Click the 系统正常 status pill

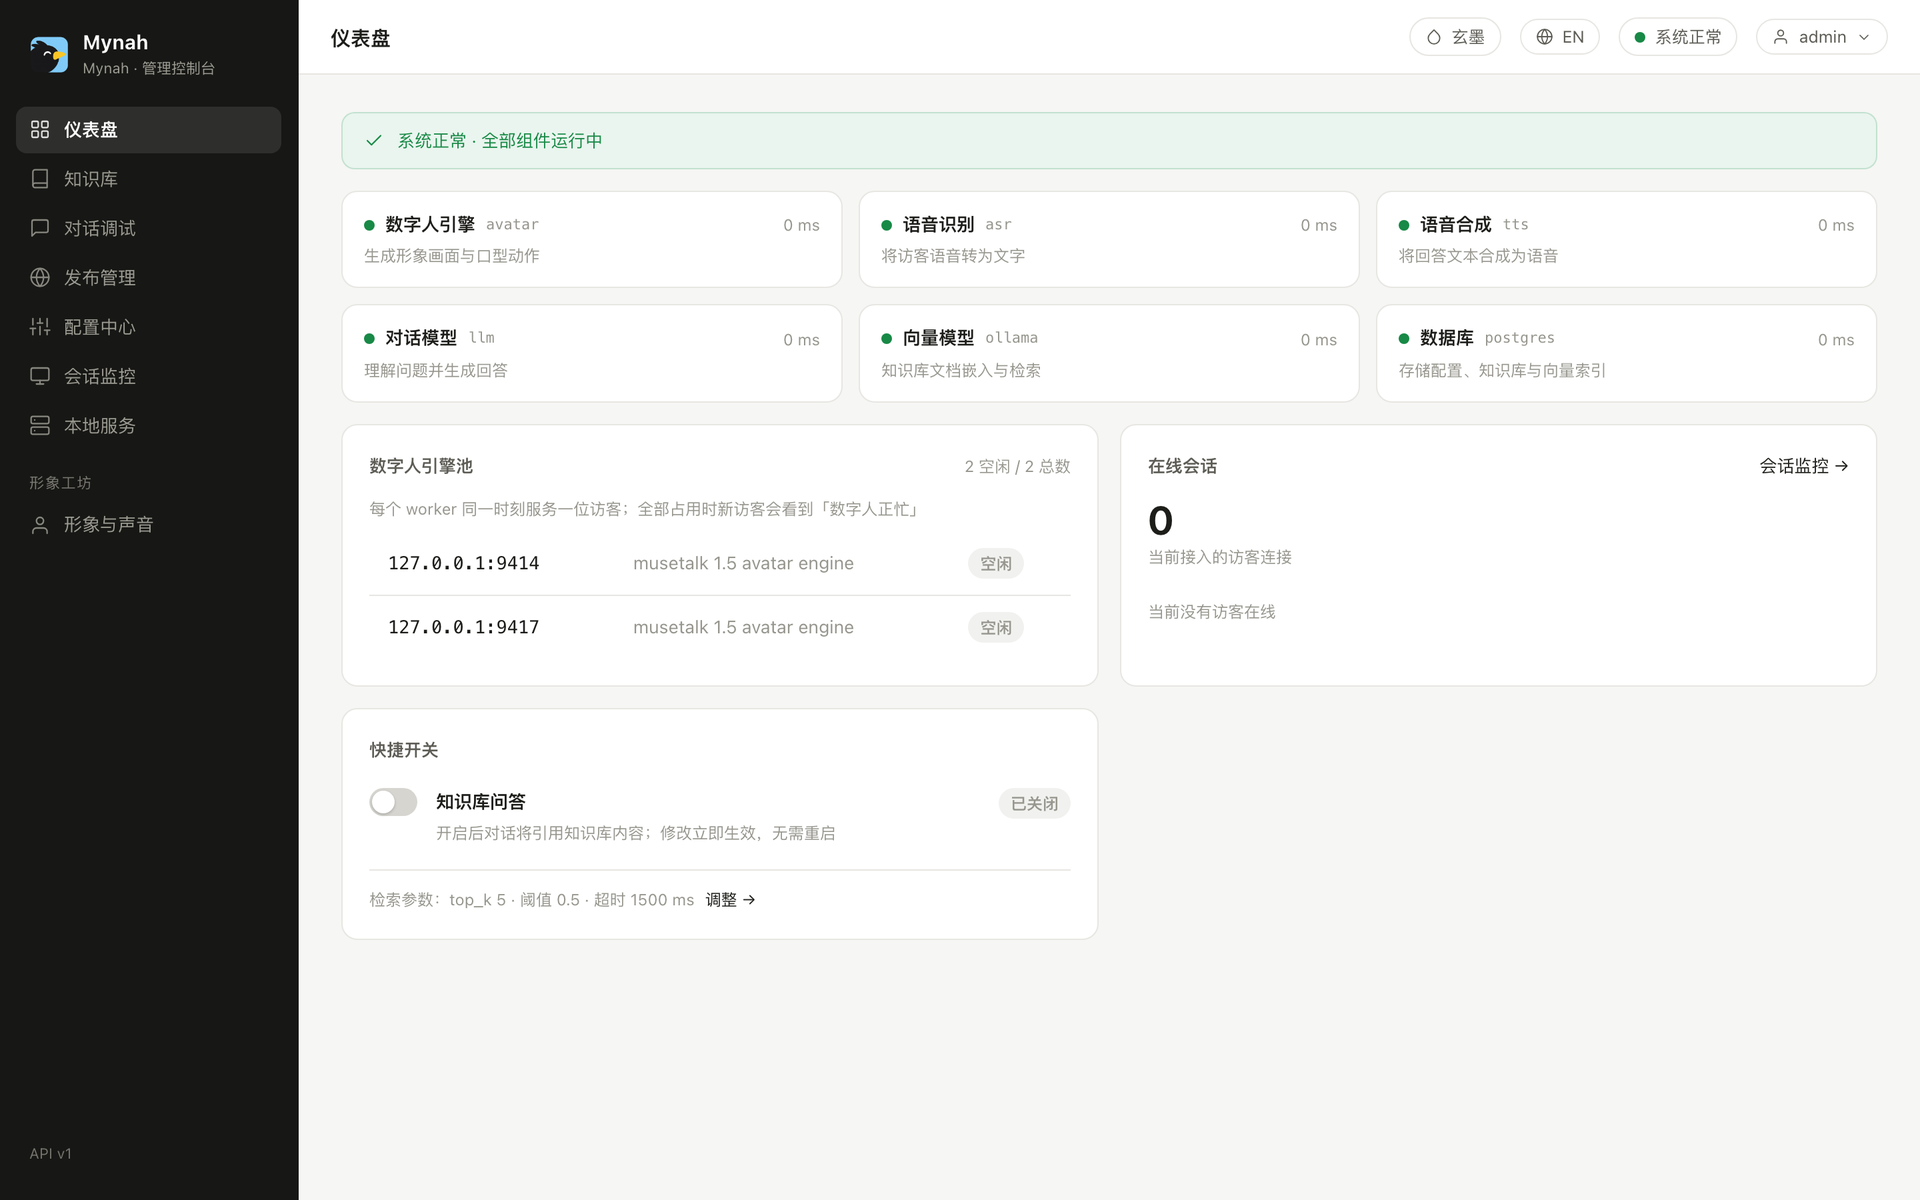(x=1678, y=37)
